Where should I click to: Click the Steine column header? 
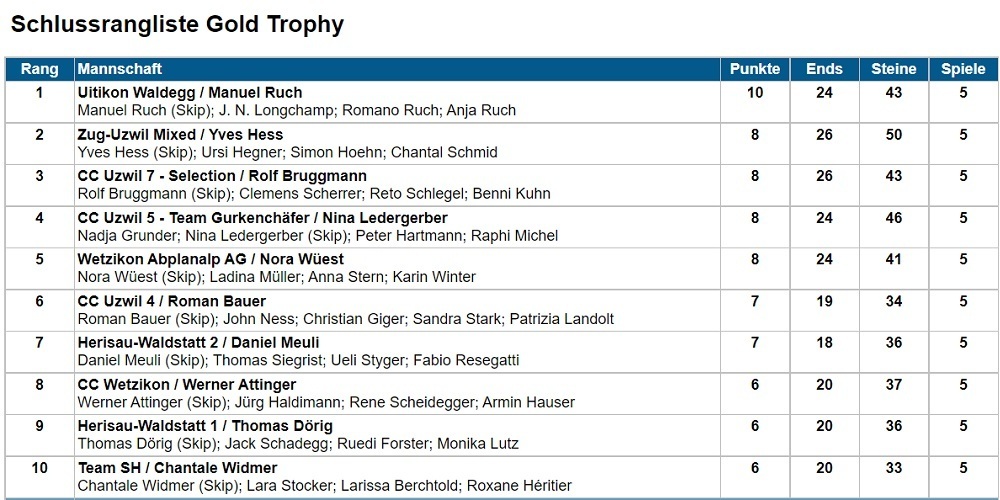pyautogui.click(x=893, y=69)
